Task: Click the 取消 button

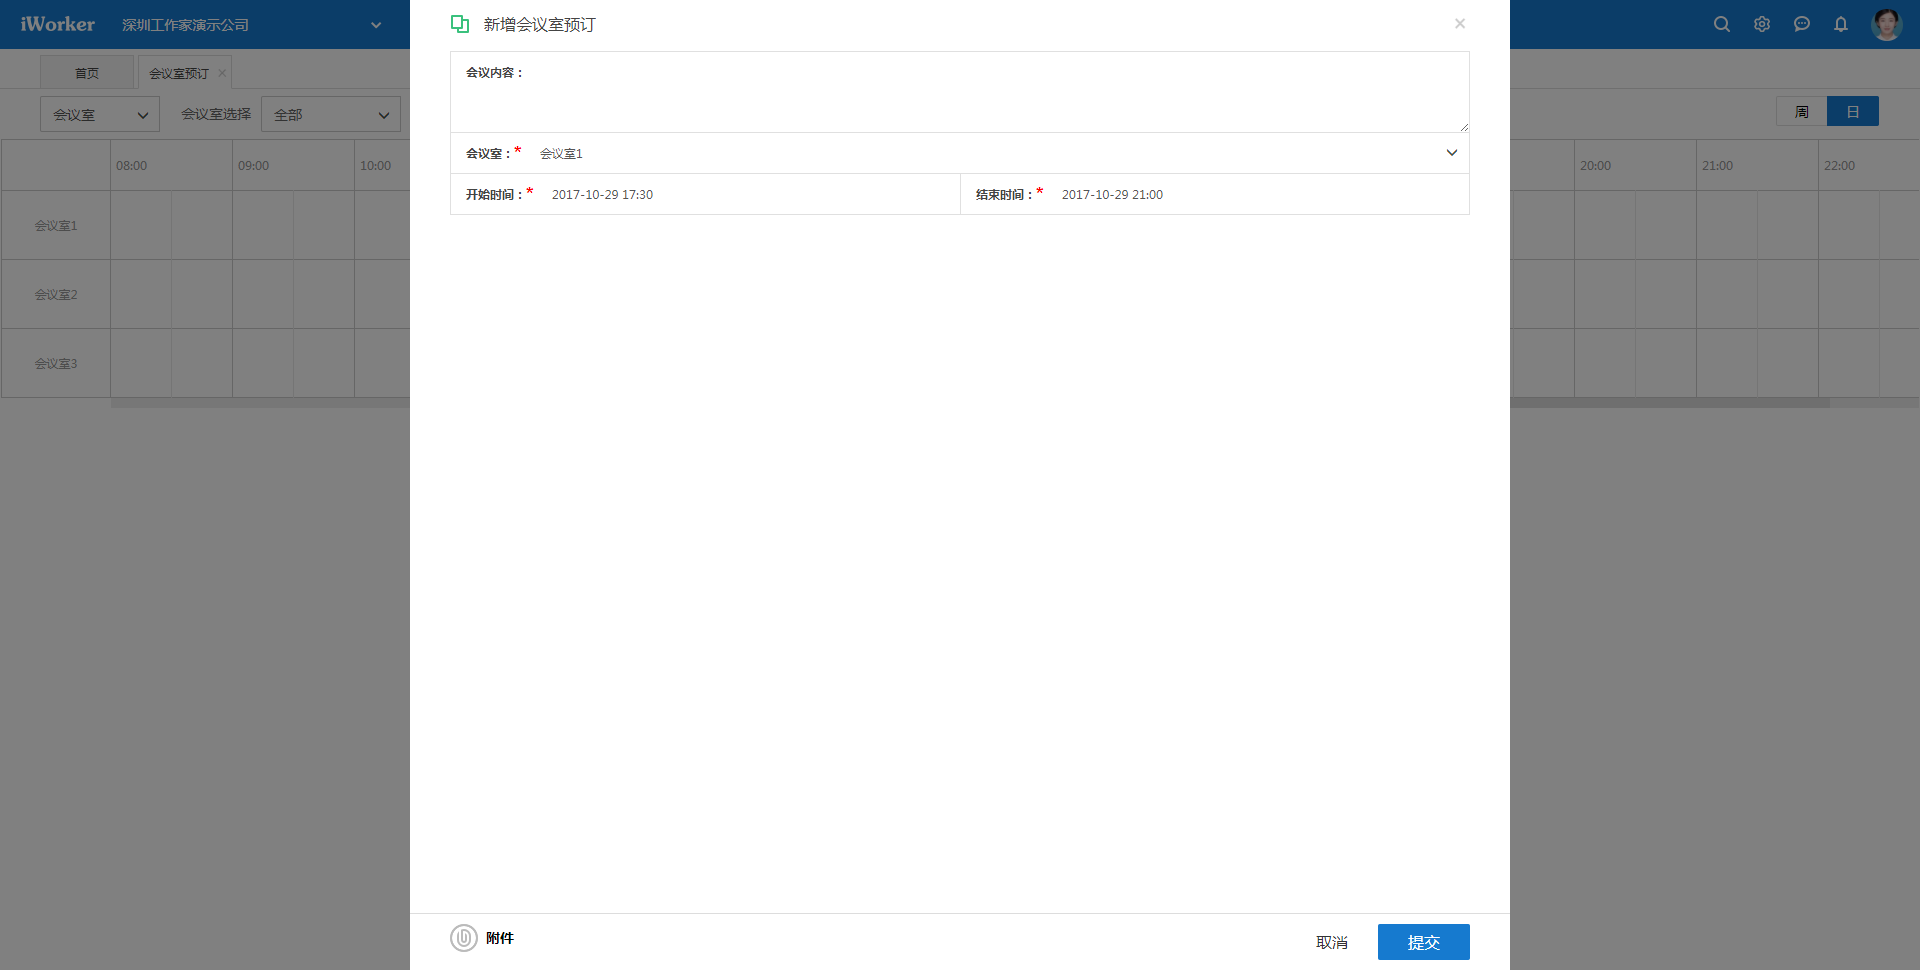Action: pyautogui.click(x=1332, y=942)
